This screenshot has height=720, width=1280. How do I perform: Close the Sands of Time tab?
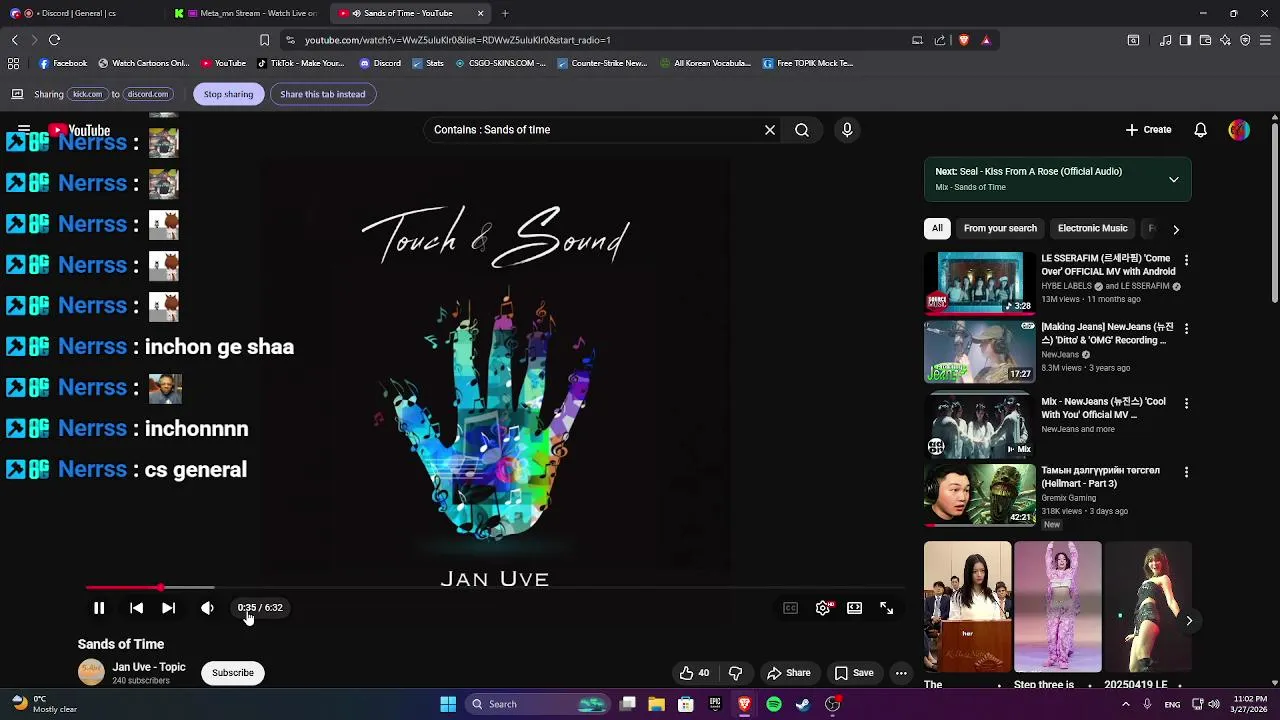point(480,13)
